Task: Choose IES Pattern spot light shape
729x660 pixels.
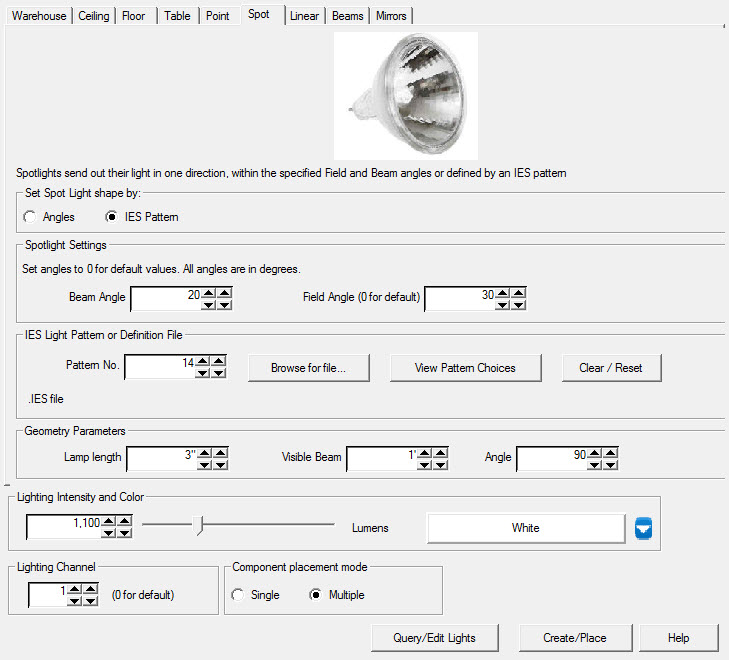Action: [x=112, y=217]
